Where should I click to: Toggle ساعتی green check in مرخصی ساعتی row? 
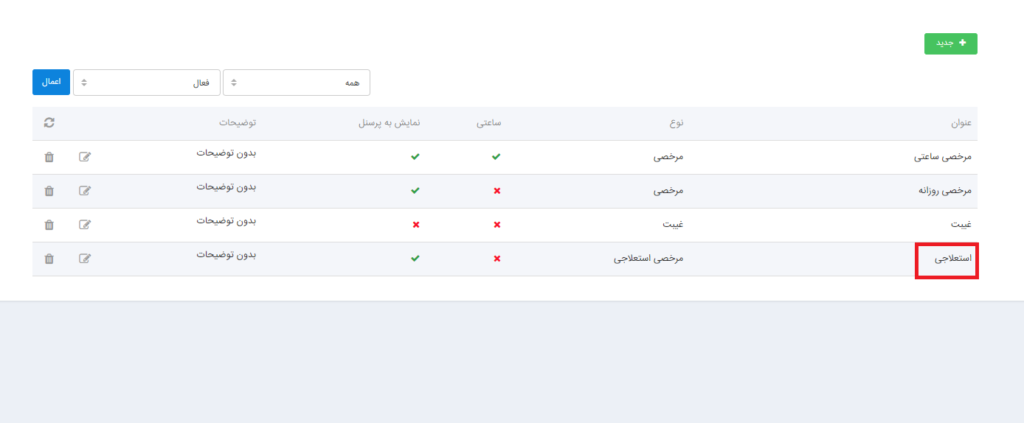tap(497, 157)
